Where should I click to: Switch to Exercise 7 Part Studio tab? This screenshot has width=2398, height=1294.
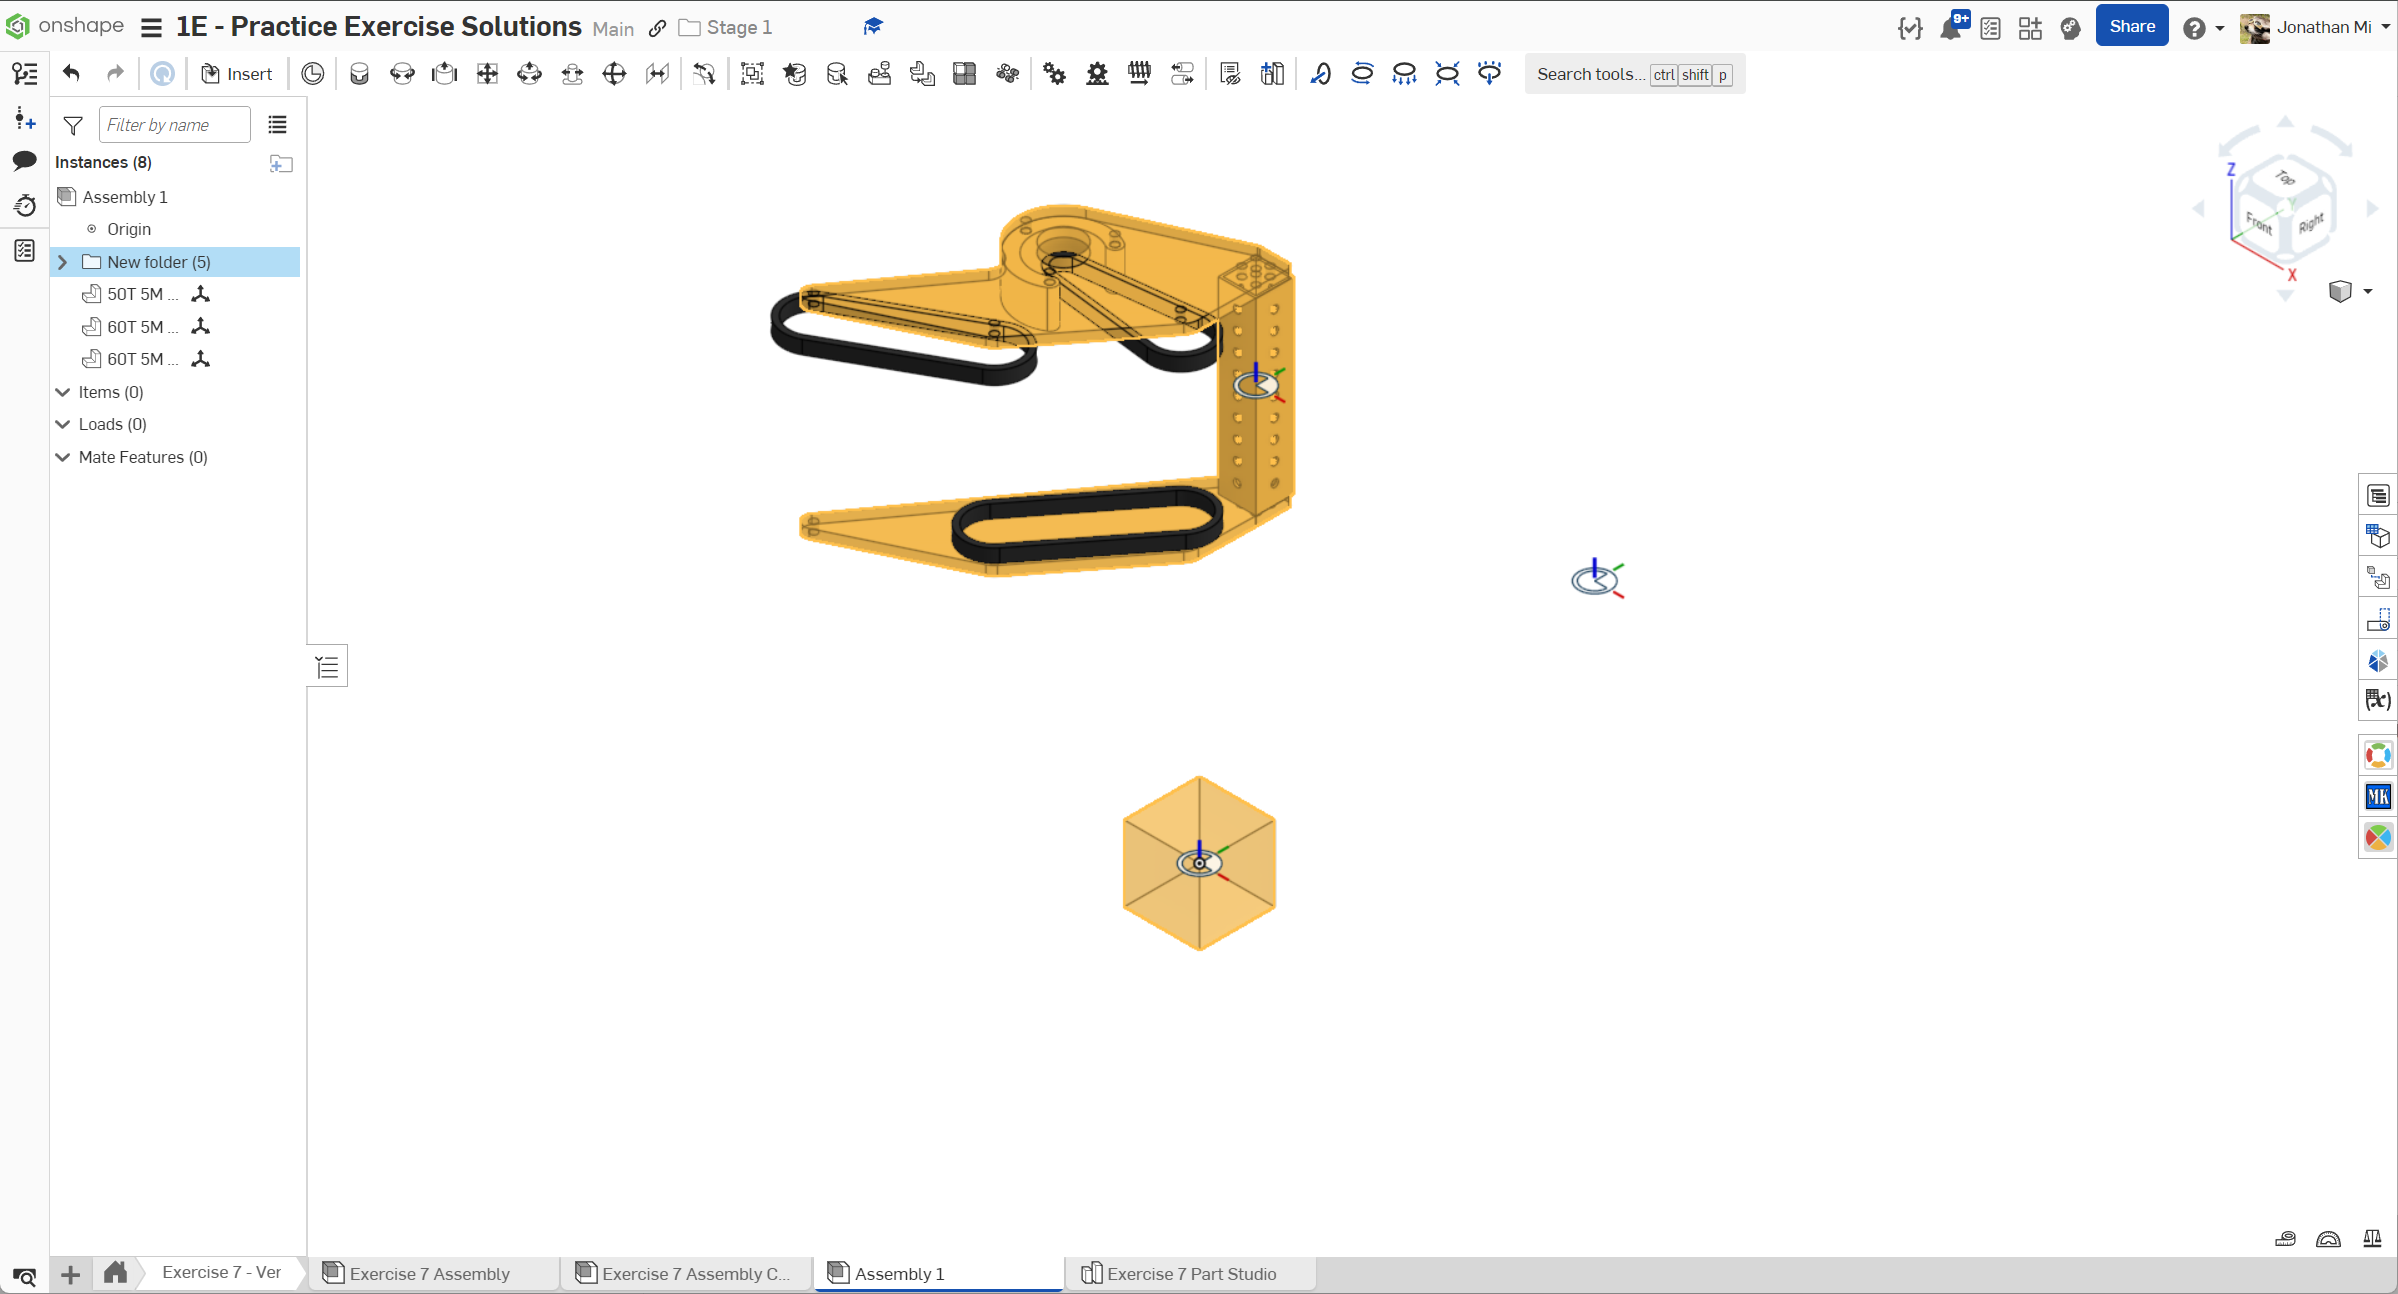pyautogui.click(x=1190, y=1273)
